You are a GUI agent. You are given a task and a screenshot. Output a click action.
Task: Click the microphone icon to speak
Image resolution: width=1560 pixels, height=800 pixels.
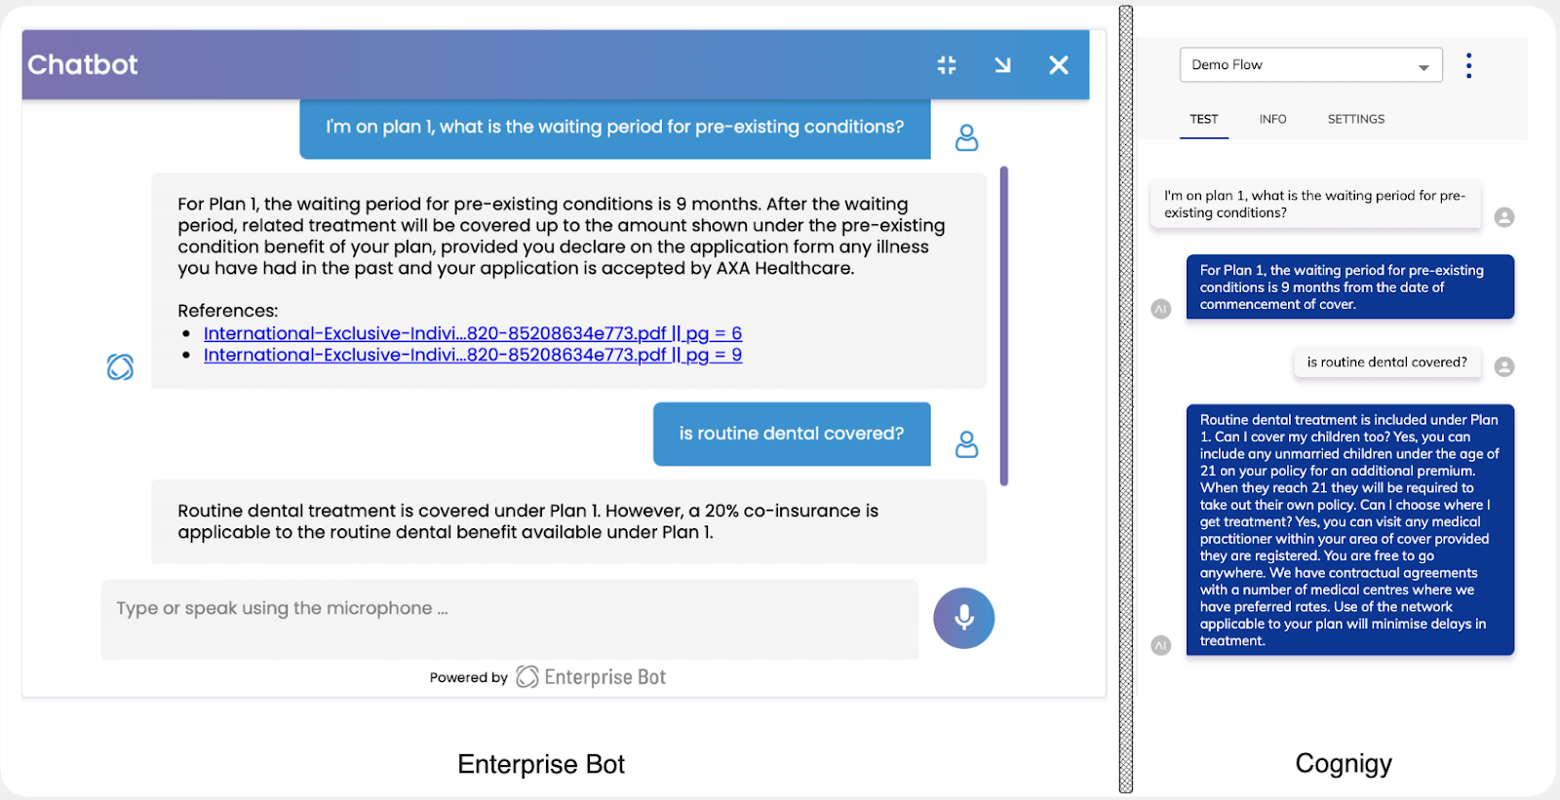[962, 617]
